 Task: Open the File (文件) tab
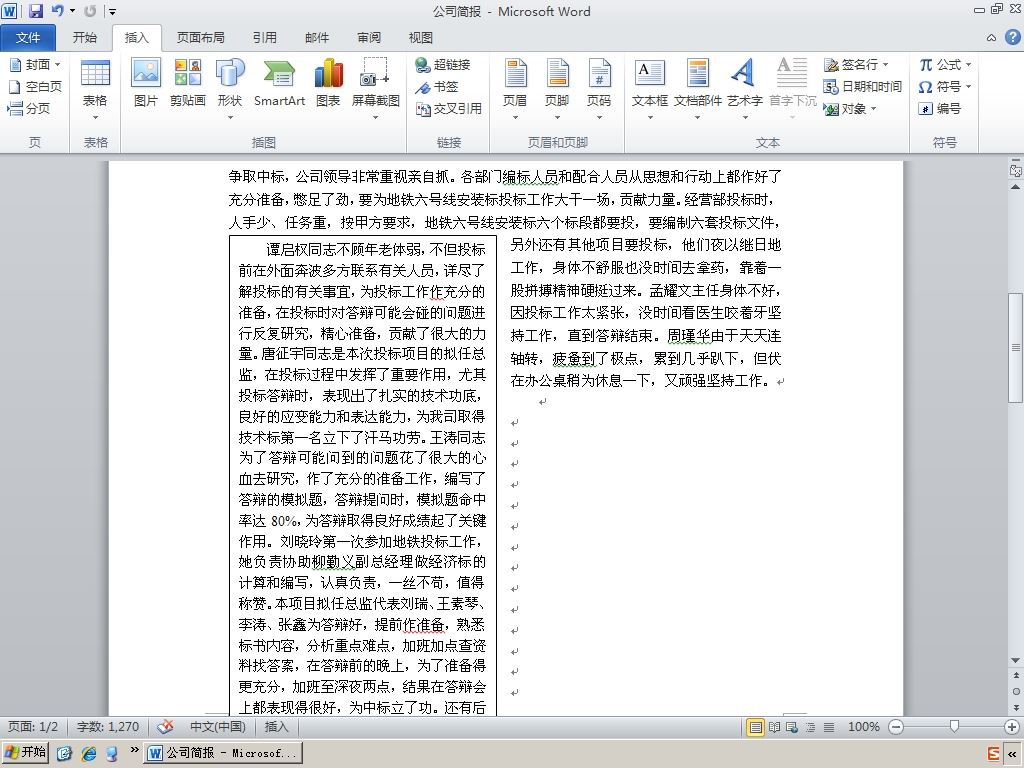pyautogui.click(x=28, y=38)
